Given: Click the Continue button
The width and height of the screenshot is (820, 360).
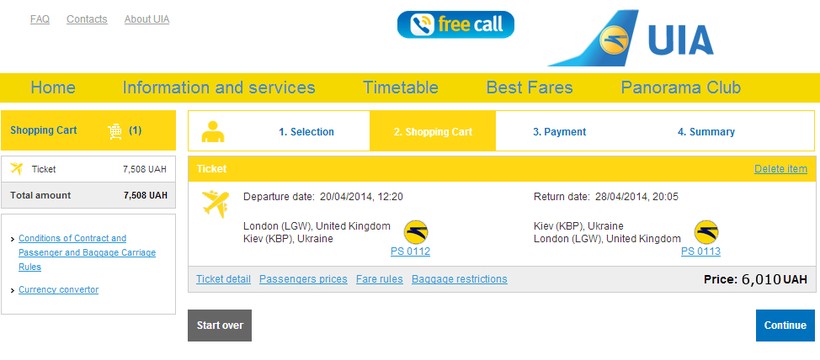Looking at the screenshot, I should [x=785, y=325].
